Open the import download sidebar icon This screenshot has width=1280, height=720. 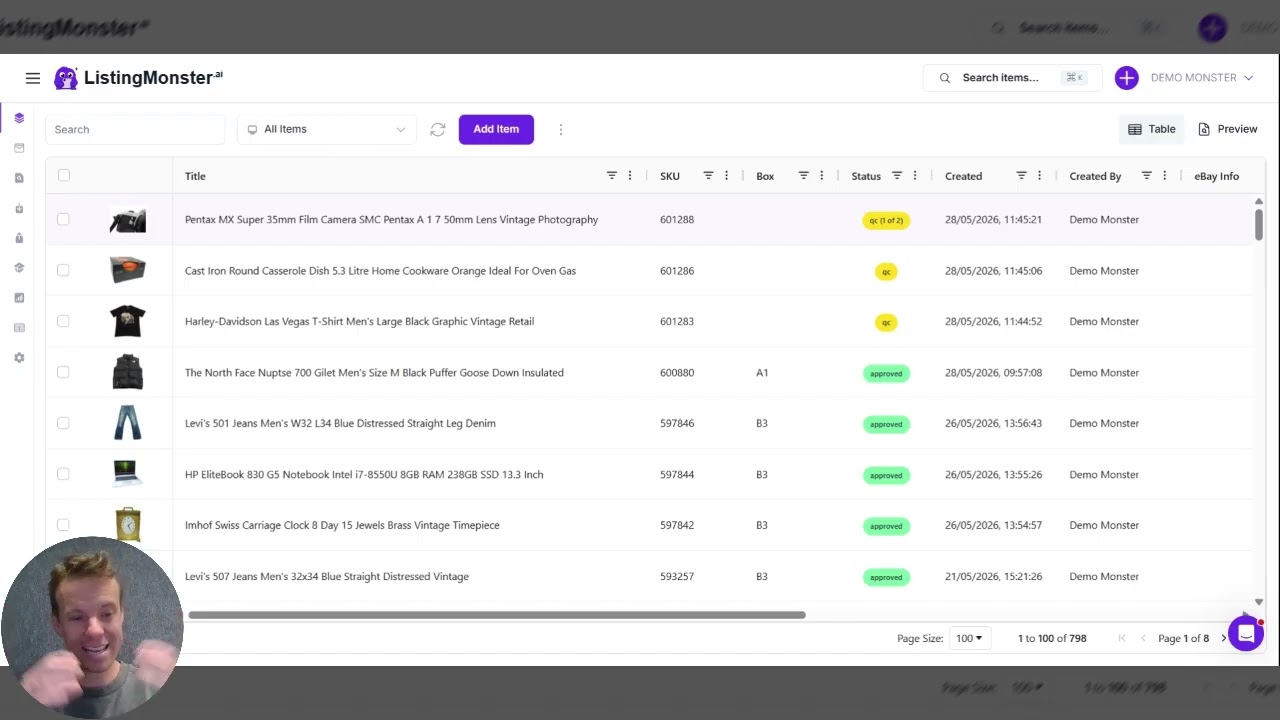[19, 208]
